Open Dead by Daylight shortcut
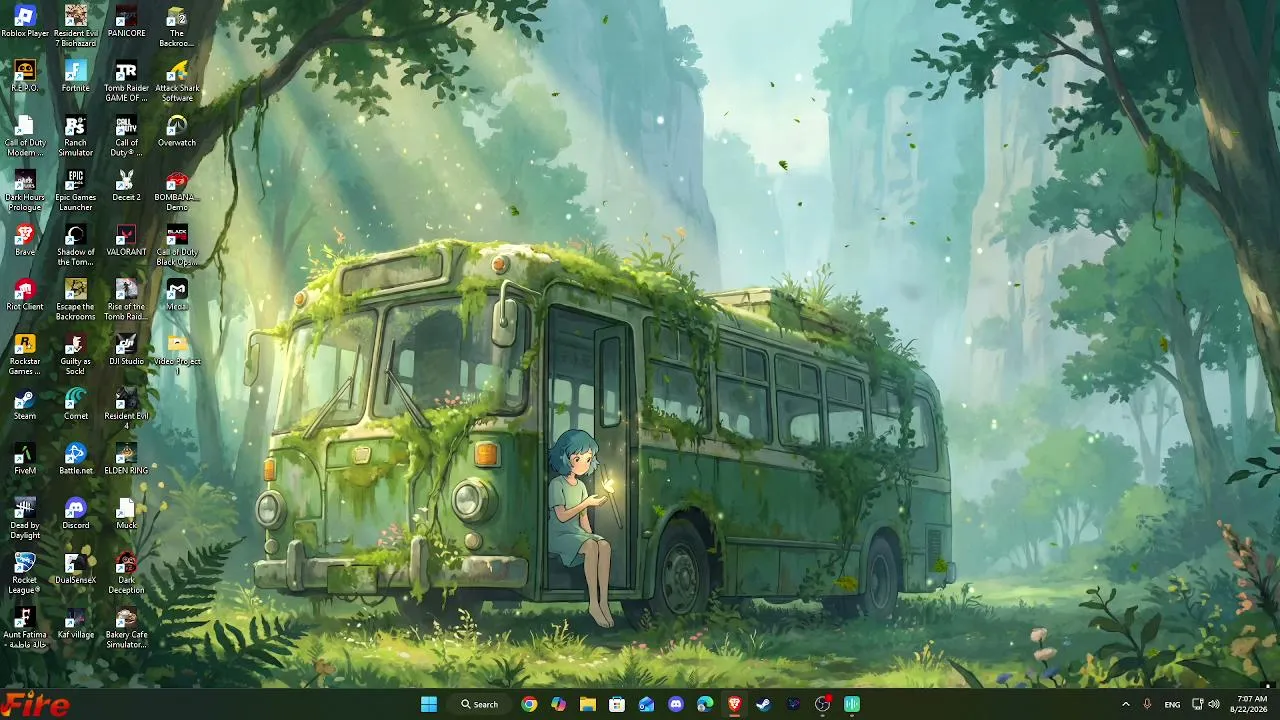The height and width of the screenshot is (720, 1280). coord(25,519)
